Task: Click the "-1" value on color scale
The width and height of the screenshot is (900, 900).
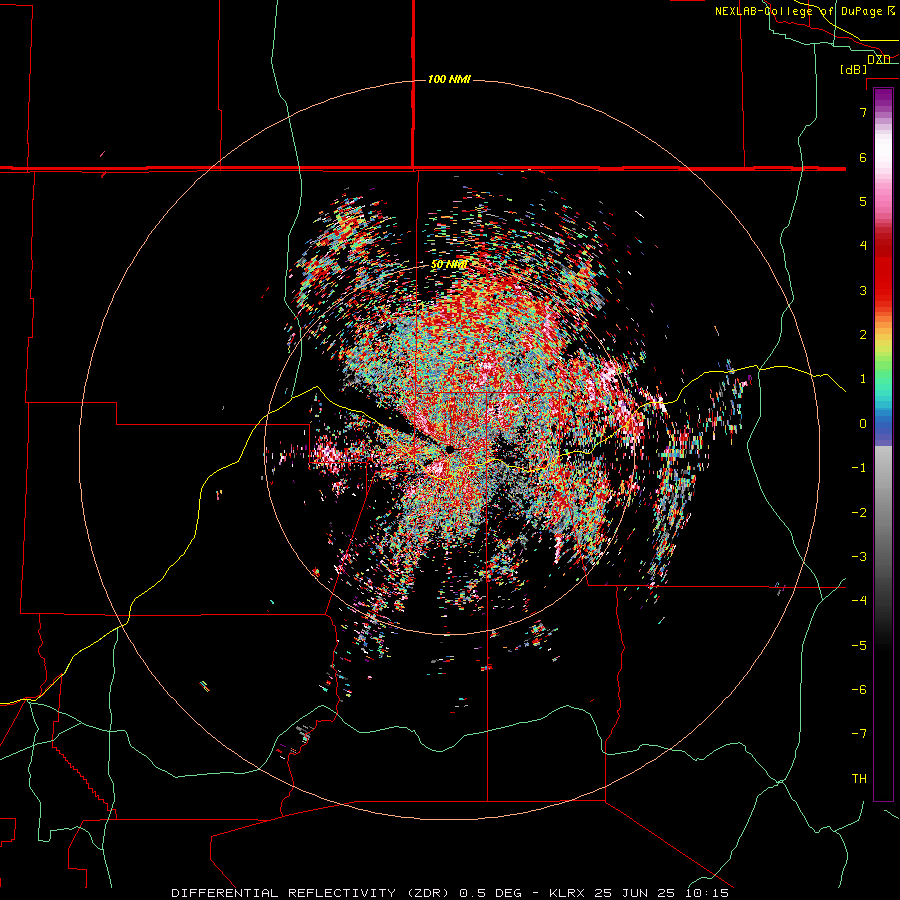Action: [x=859, y=467]
